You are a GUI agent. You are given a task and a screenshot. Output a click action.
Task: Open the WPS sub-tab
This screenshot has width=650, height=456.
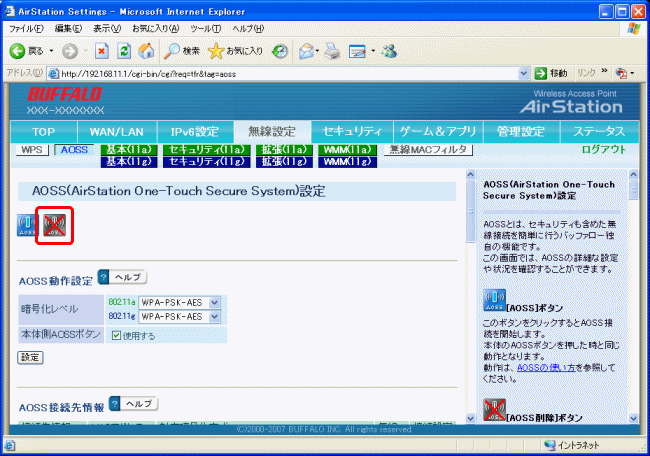[x=32, y=150]
